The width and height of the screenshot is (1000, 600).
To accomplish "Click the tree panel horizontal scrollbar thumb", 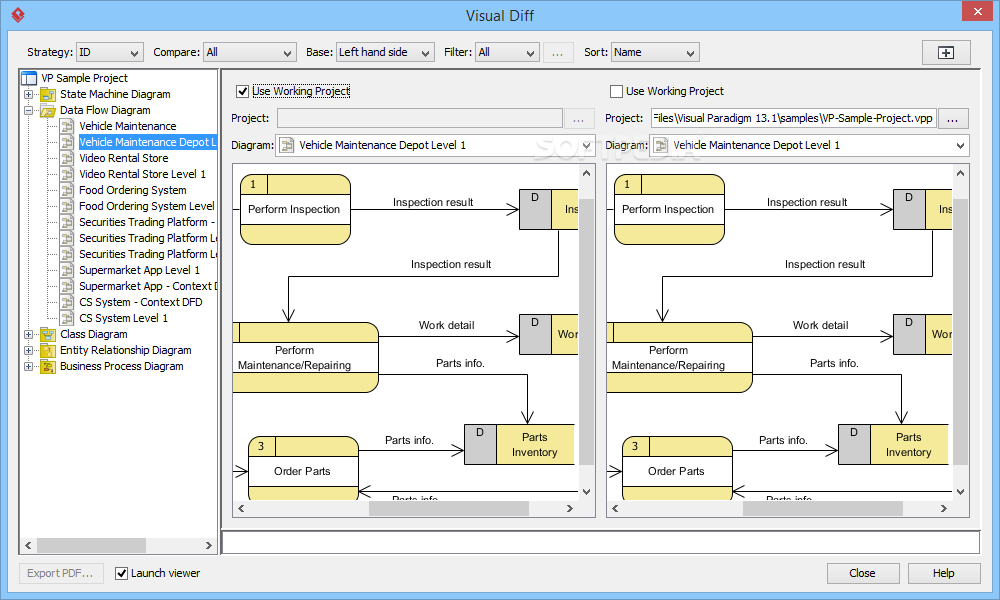I will pos(91,545).
